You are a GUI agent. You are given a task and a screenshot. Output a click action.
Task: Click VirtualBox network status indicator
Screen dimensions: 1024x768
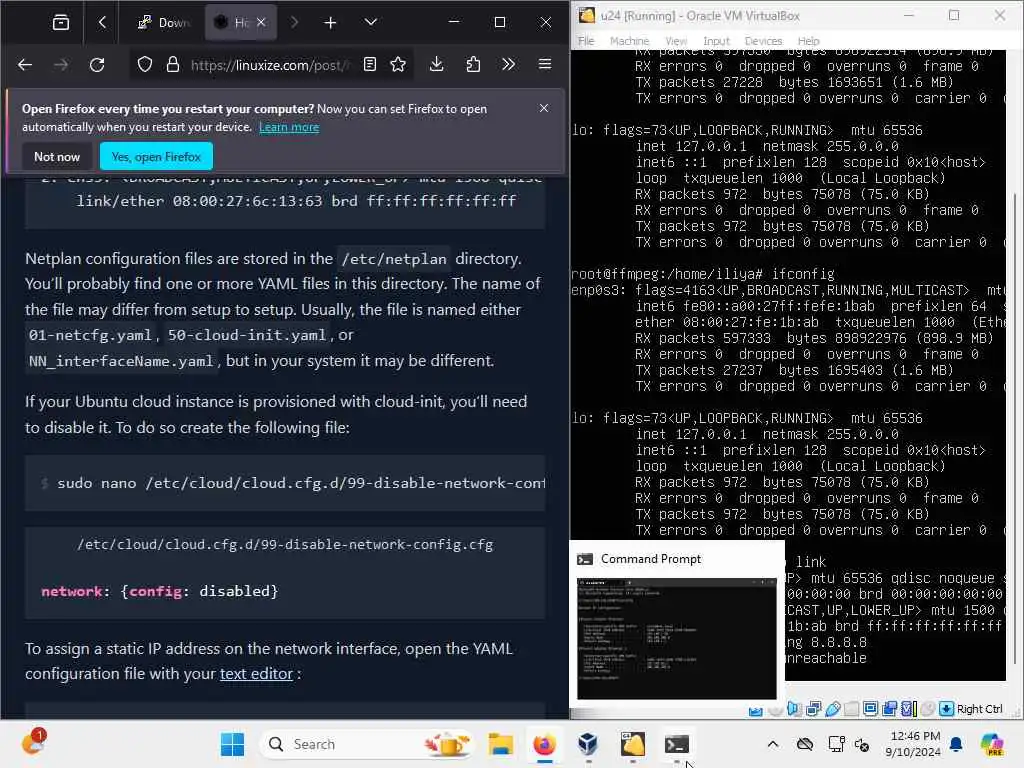[x=814, y=709]
